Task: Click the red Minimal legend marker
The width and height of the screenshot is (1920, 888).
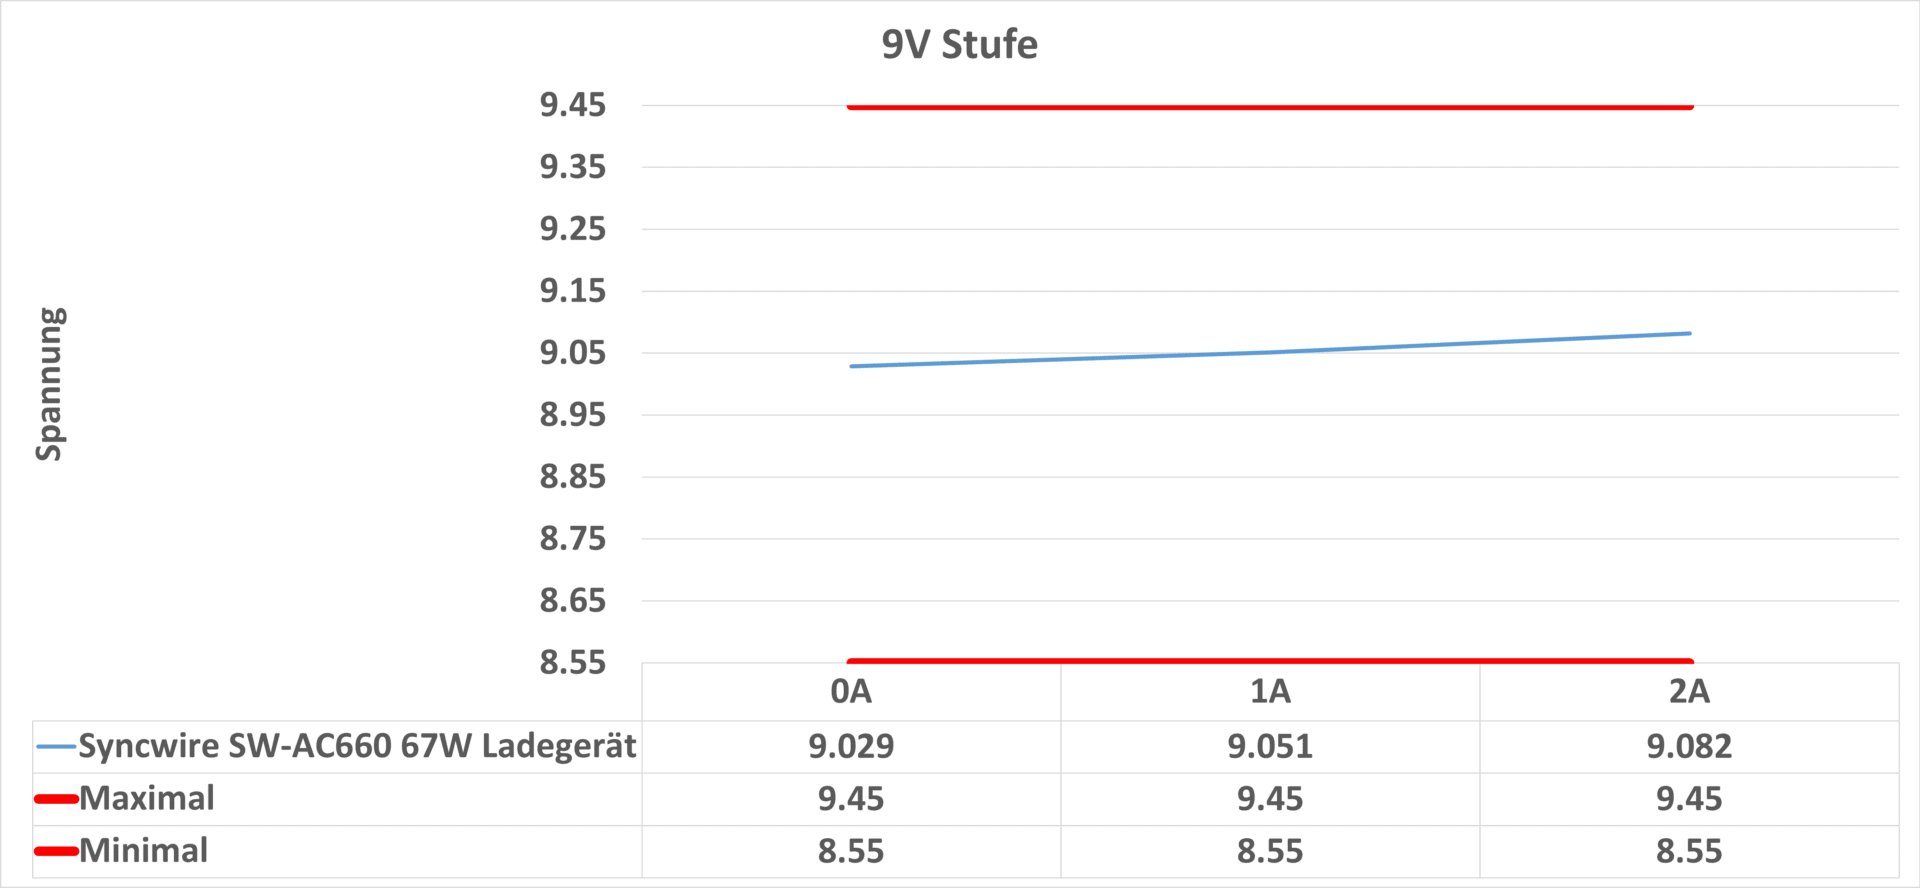Action: (56, 852)
